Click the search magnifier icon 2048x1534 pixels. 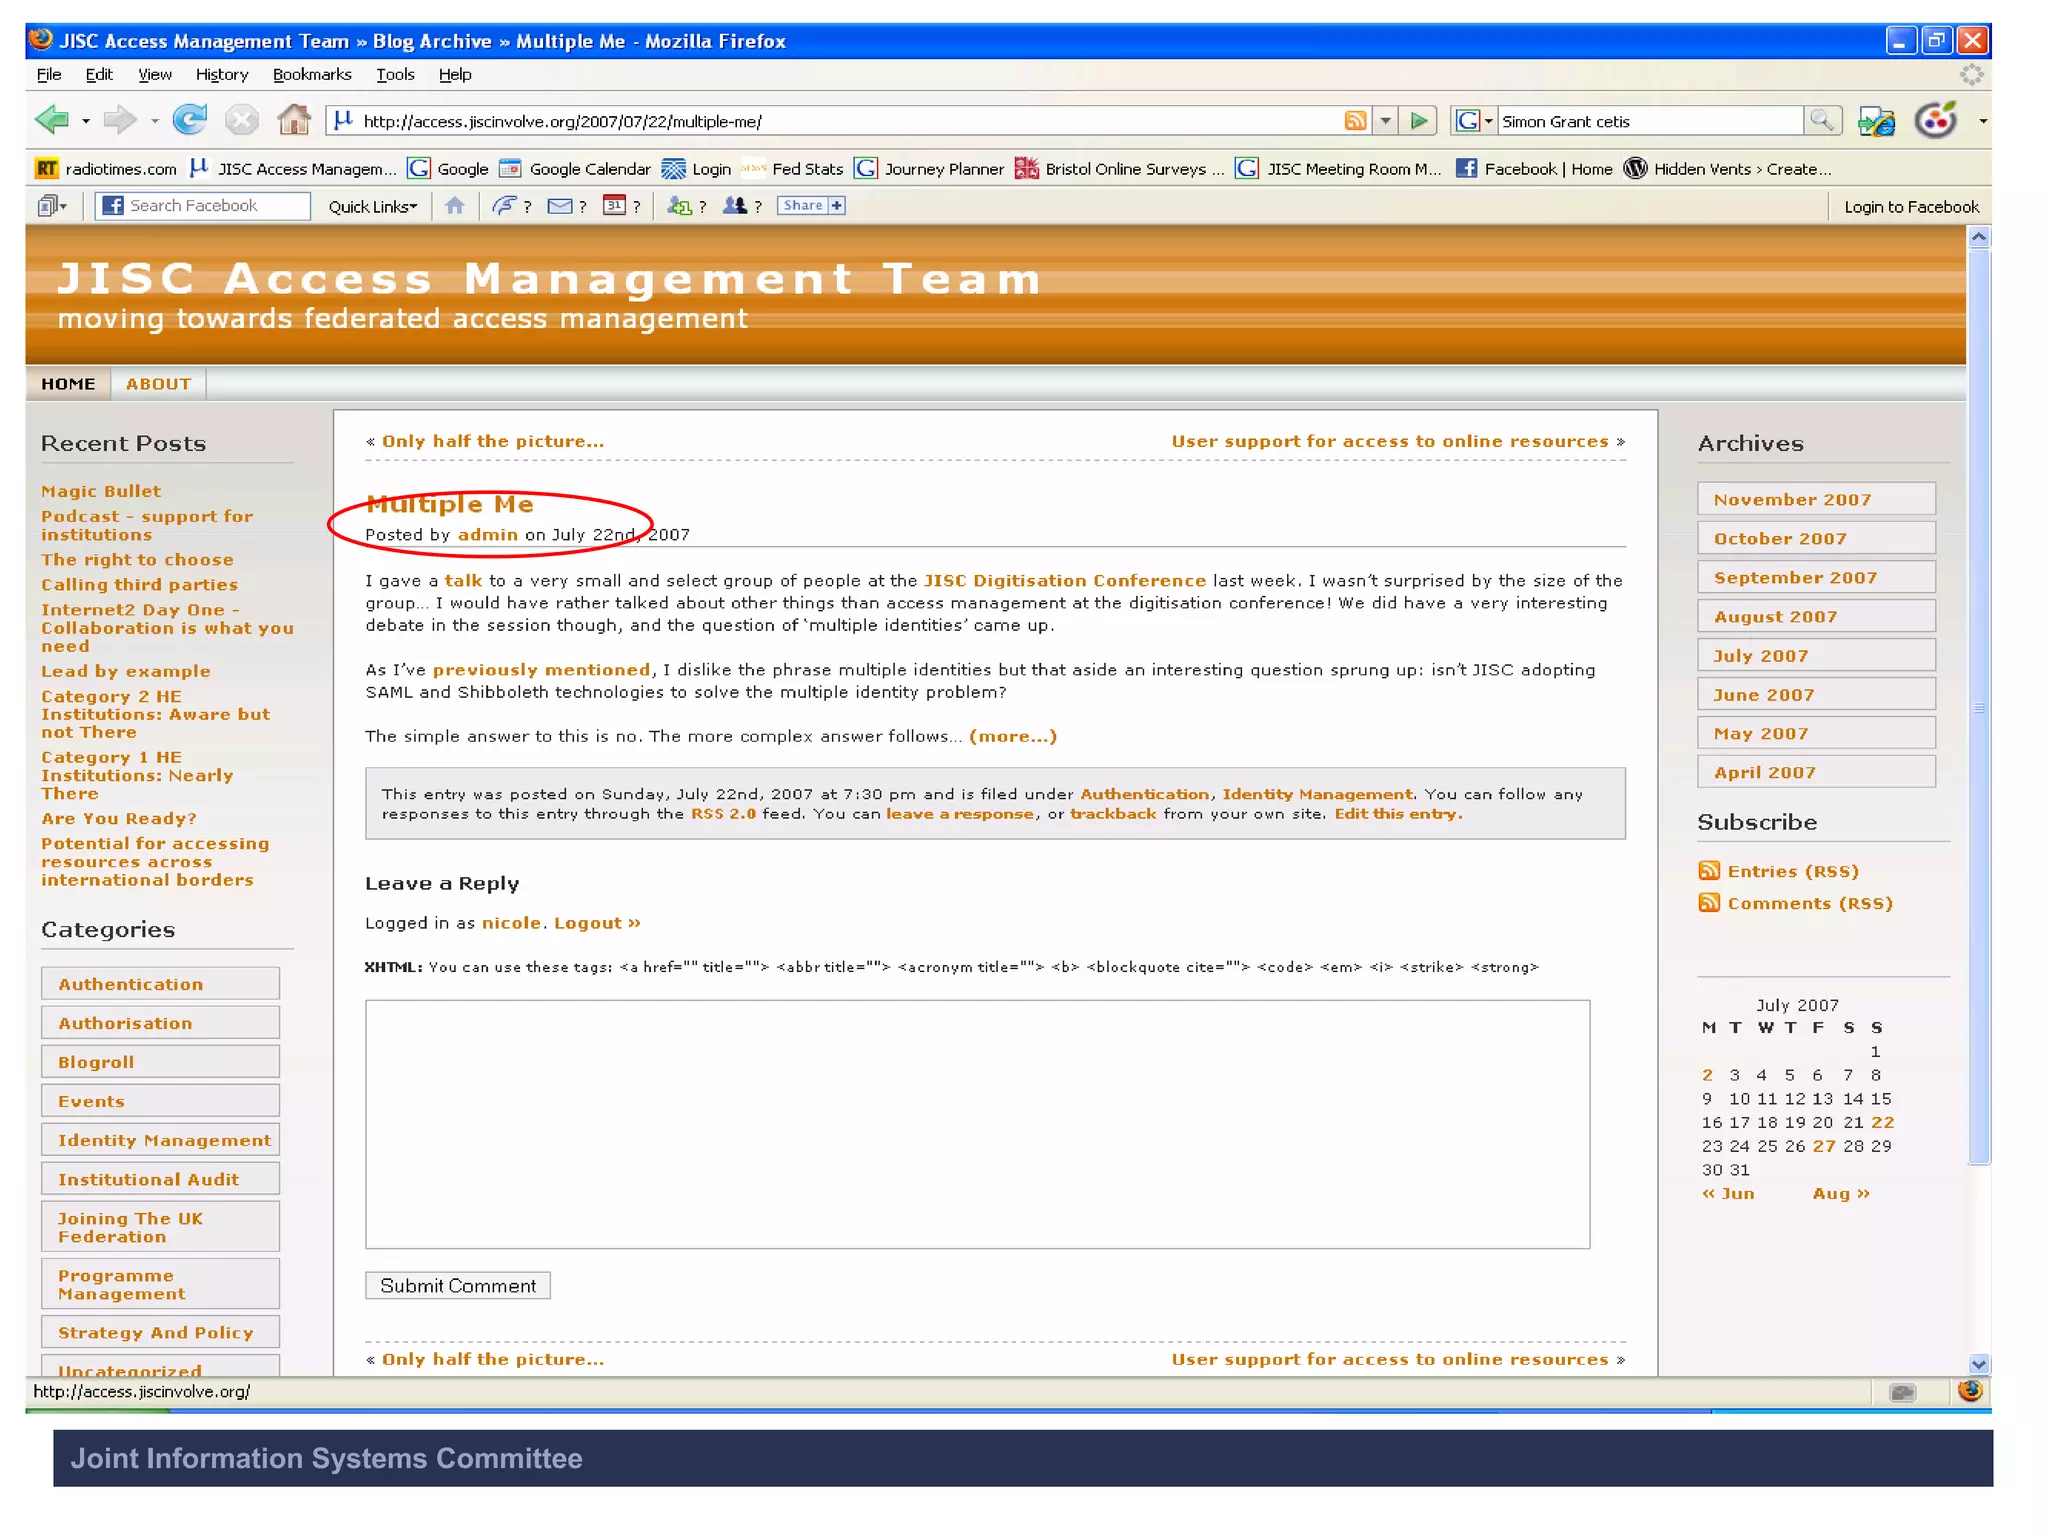[1821, 121]
